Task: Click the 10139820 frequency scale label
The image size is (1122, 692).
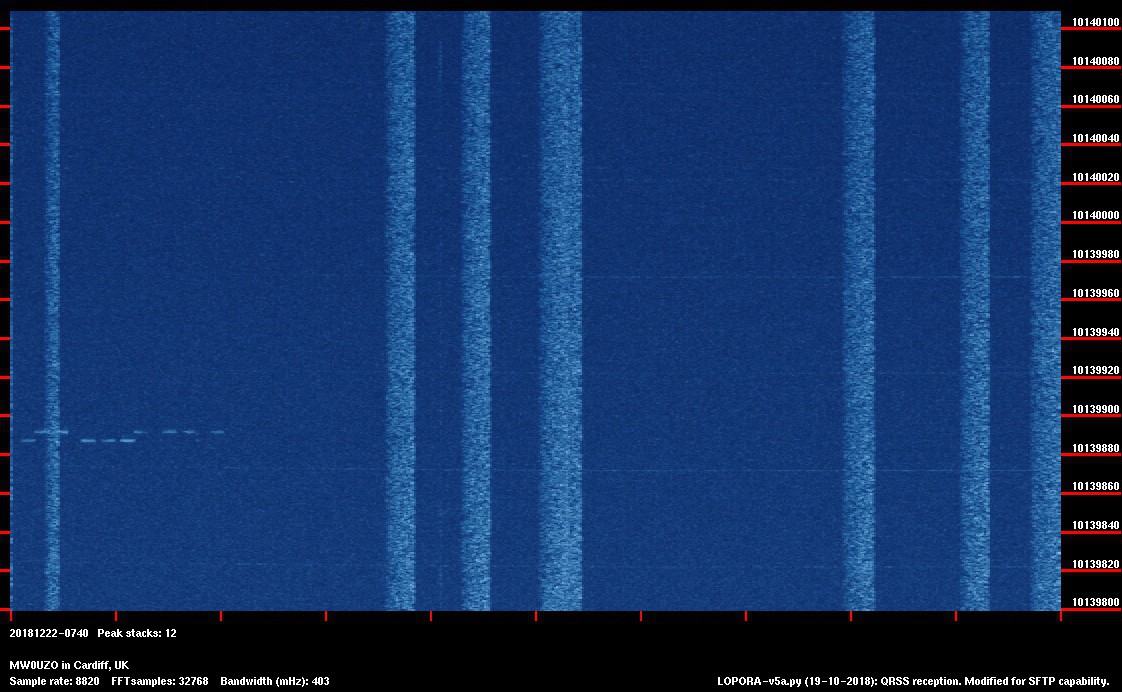Action: tap(1095, 565)
